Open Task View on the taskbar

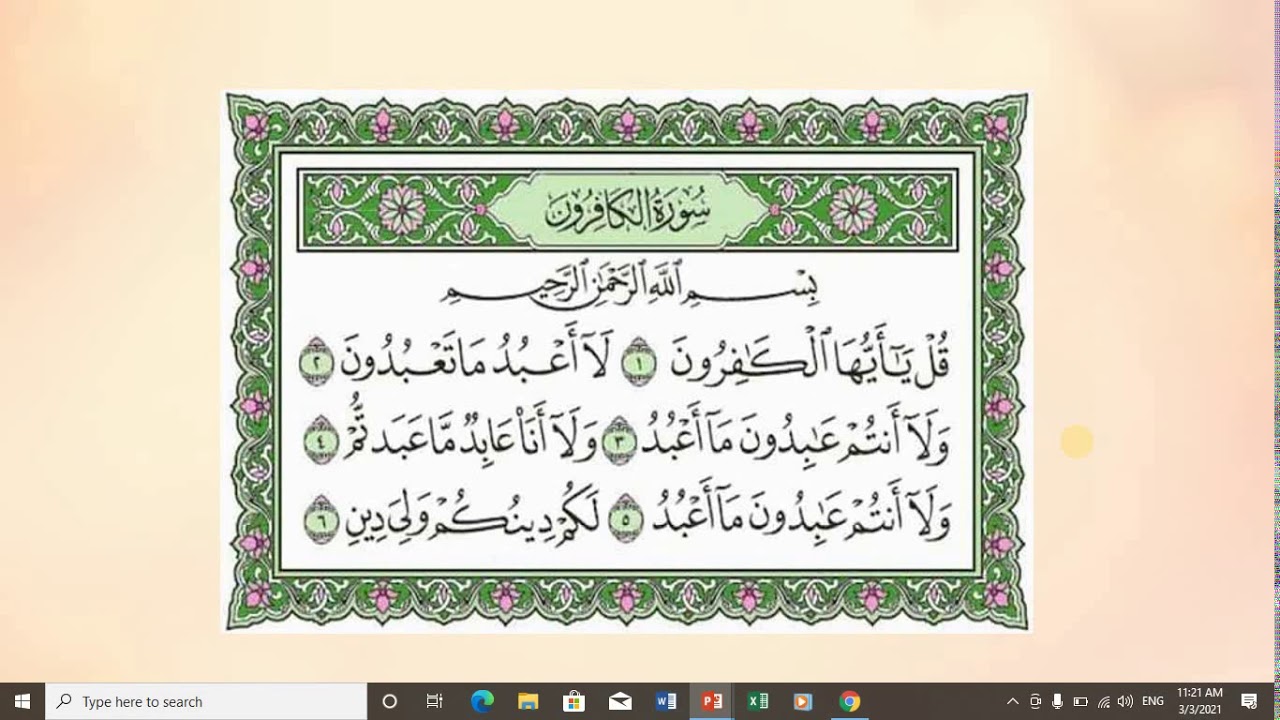pyautogui.click(x=435, y=701)
